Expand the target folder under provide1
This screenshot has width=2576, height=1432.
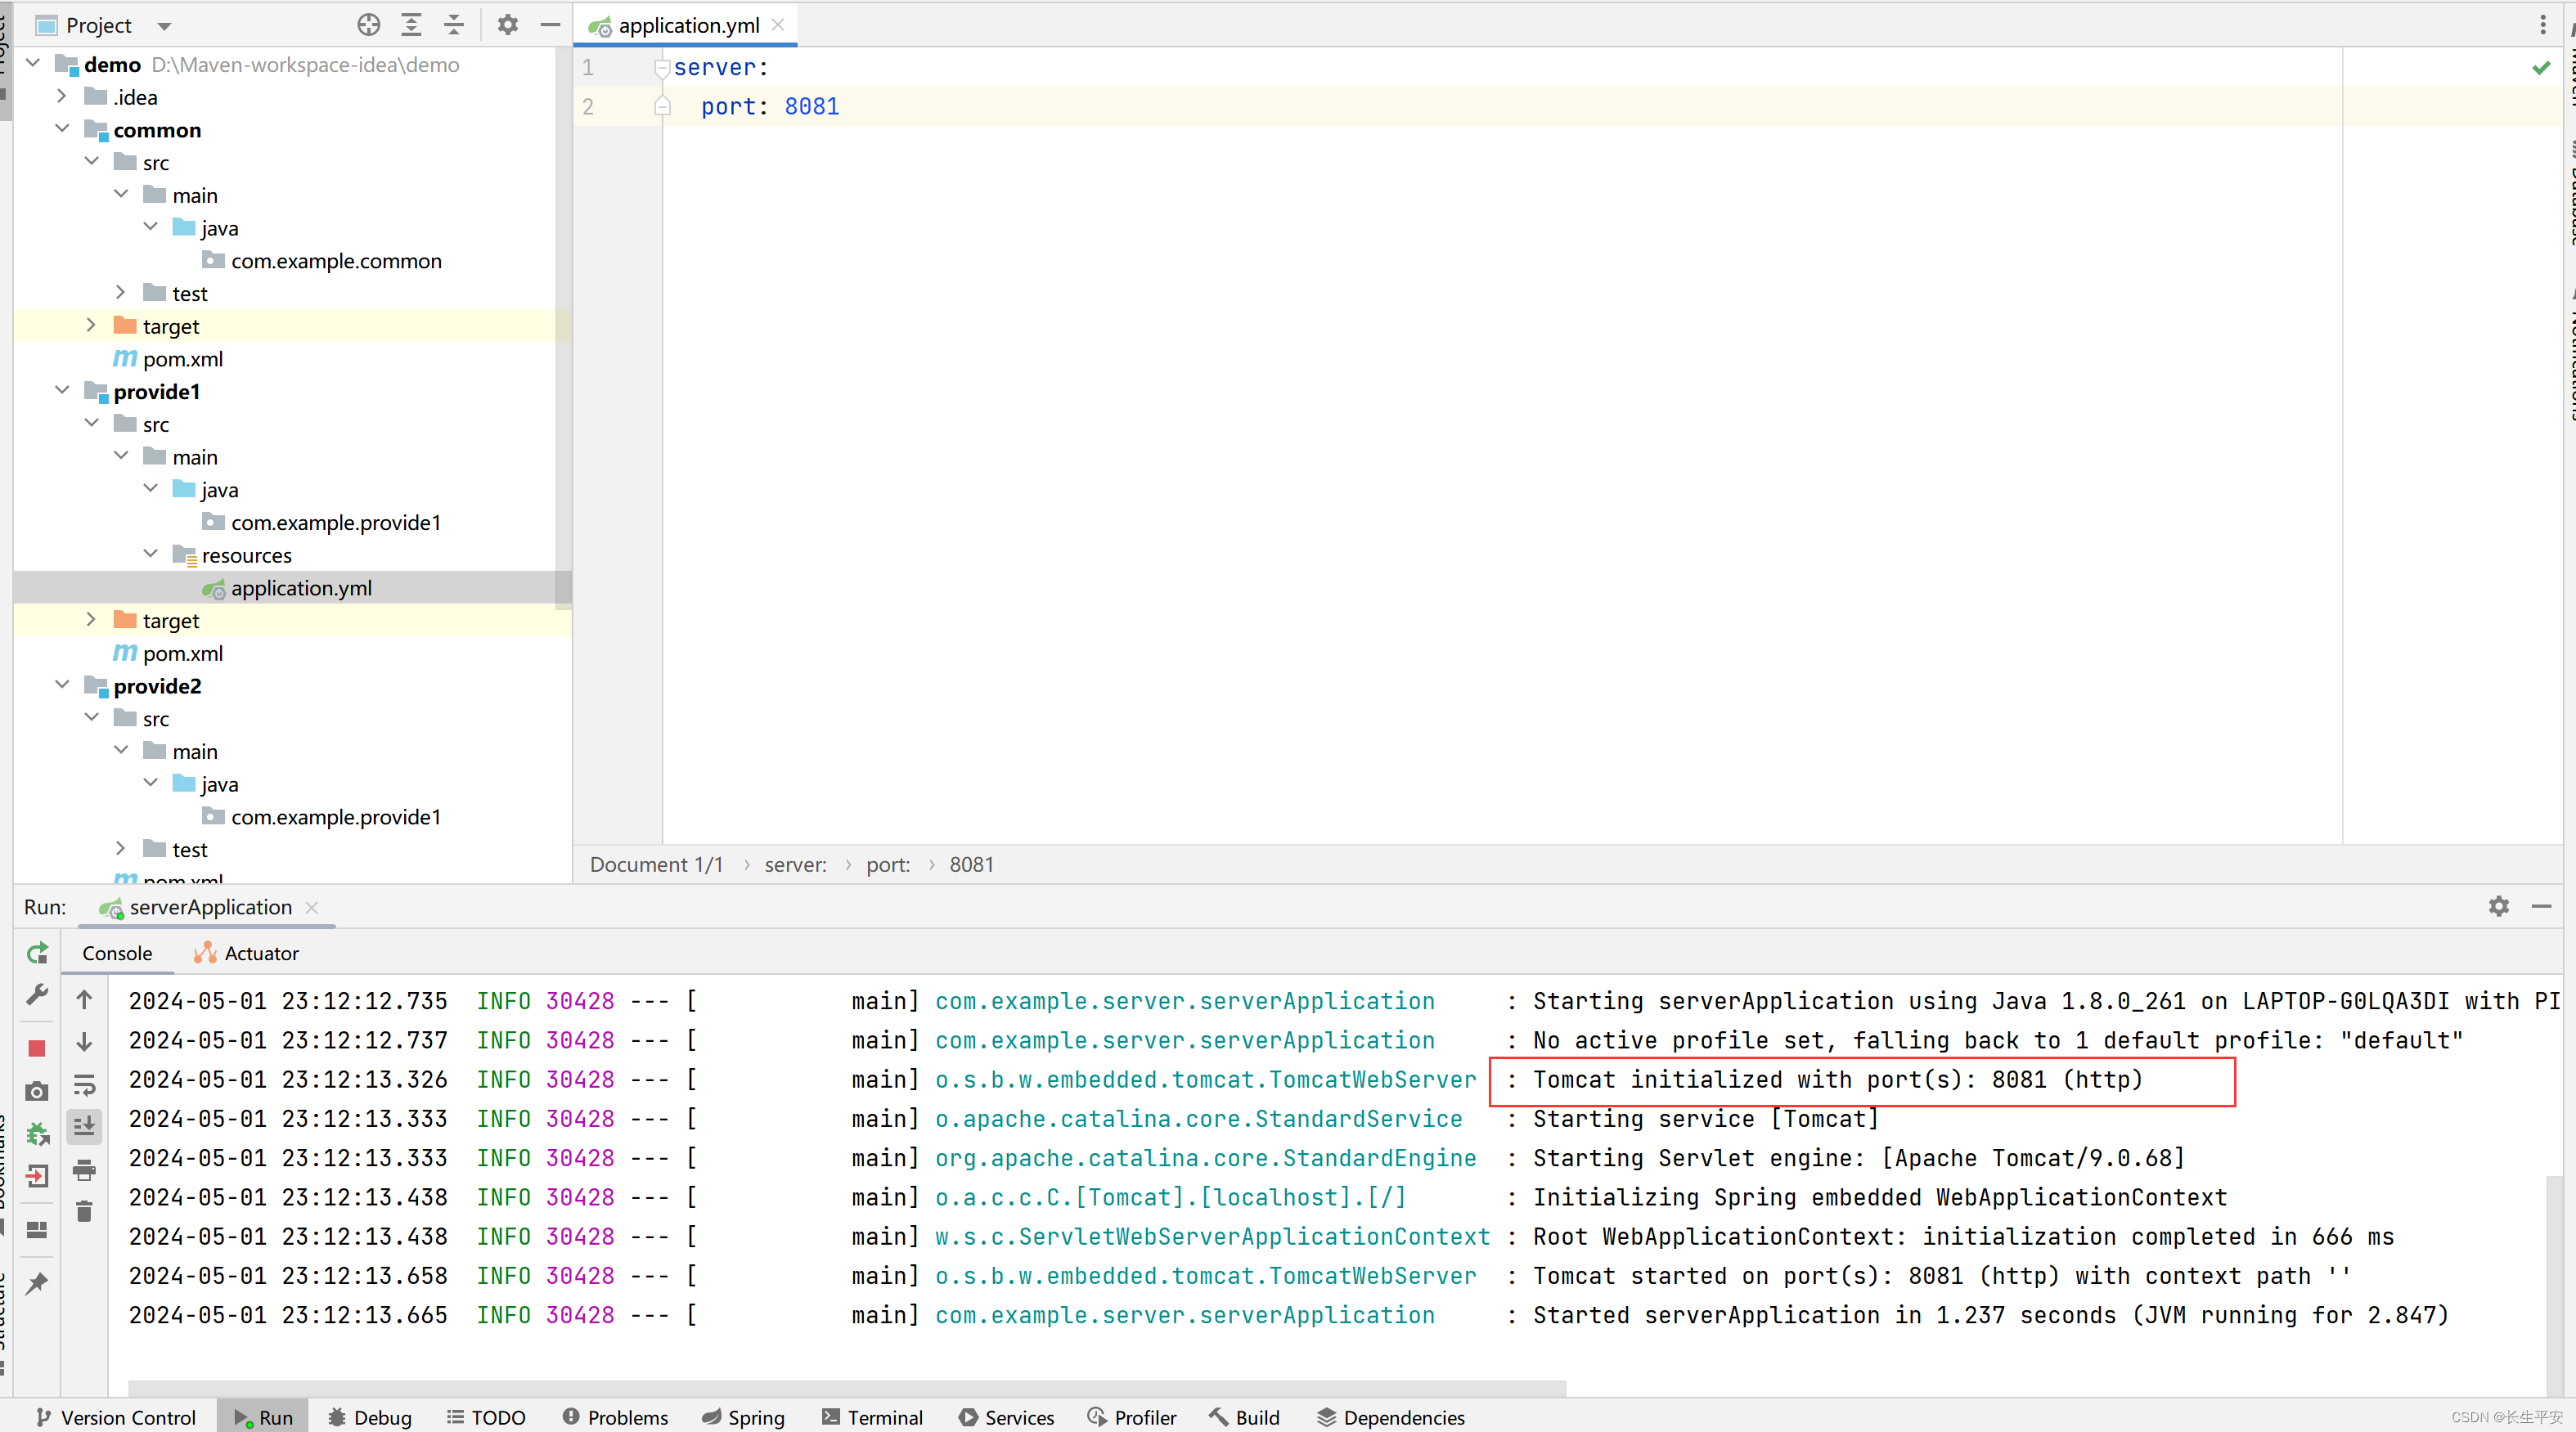[x=91, y=620]
